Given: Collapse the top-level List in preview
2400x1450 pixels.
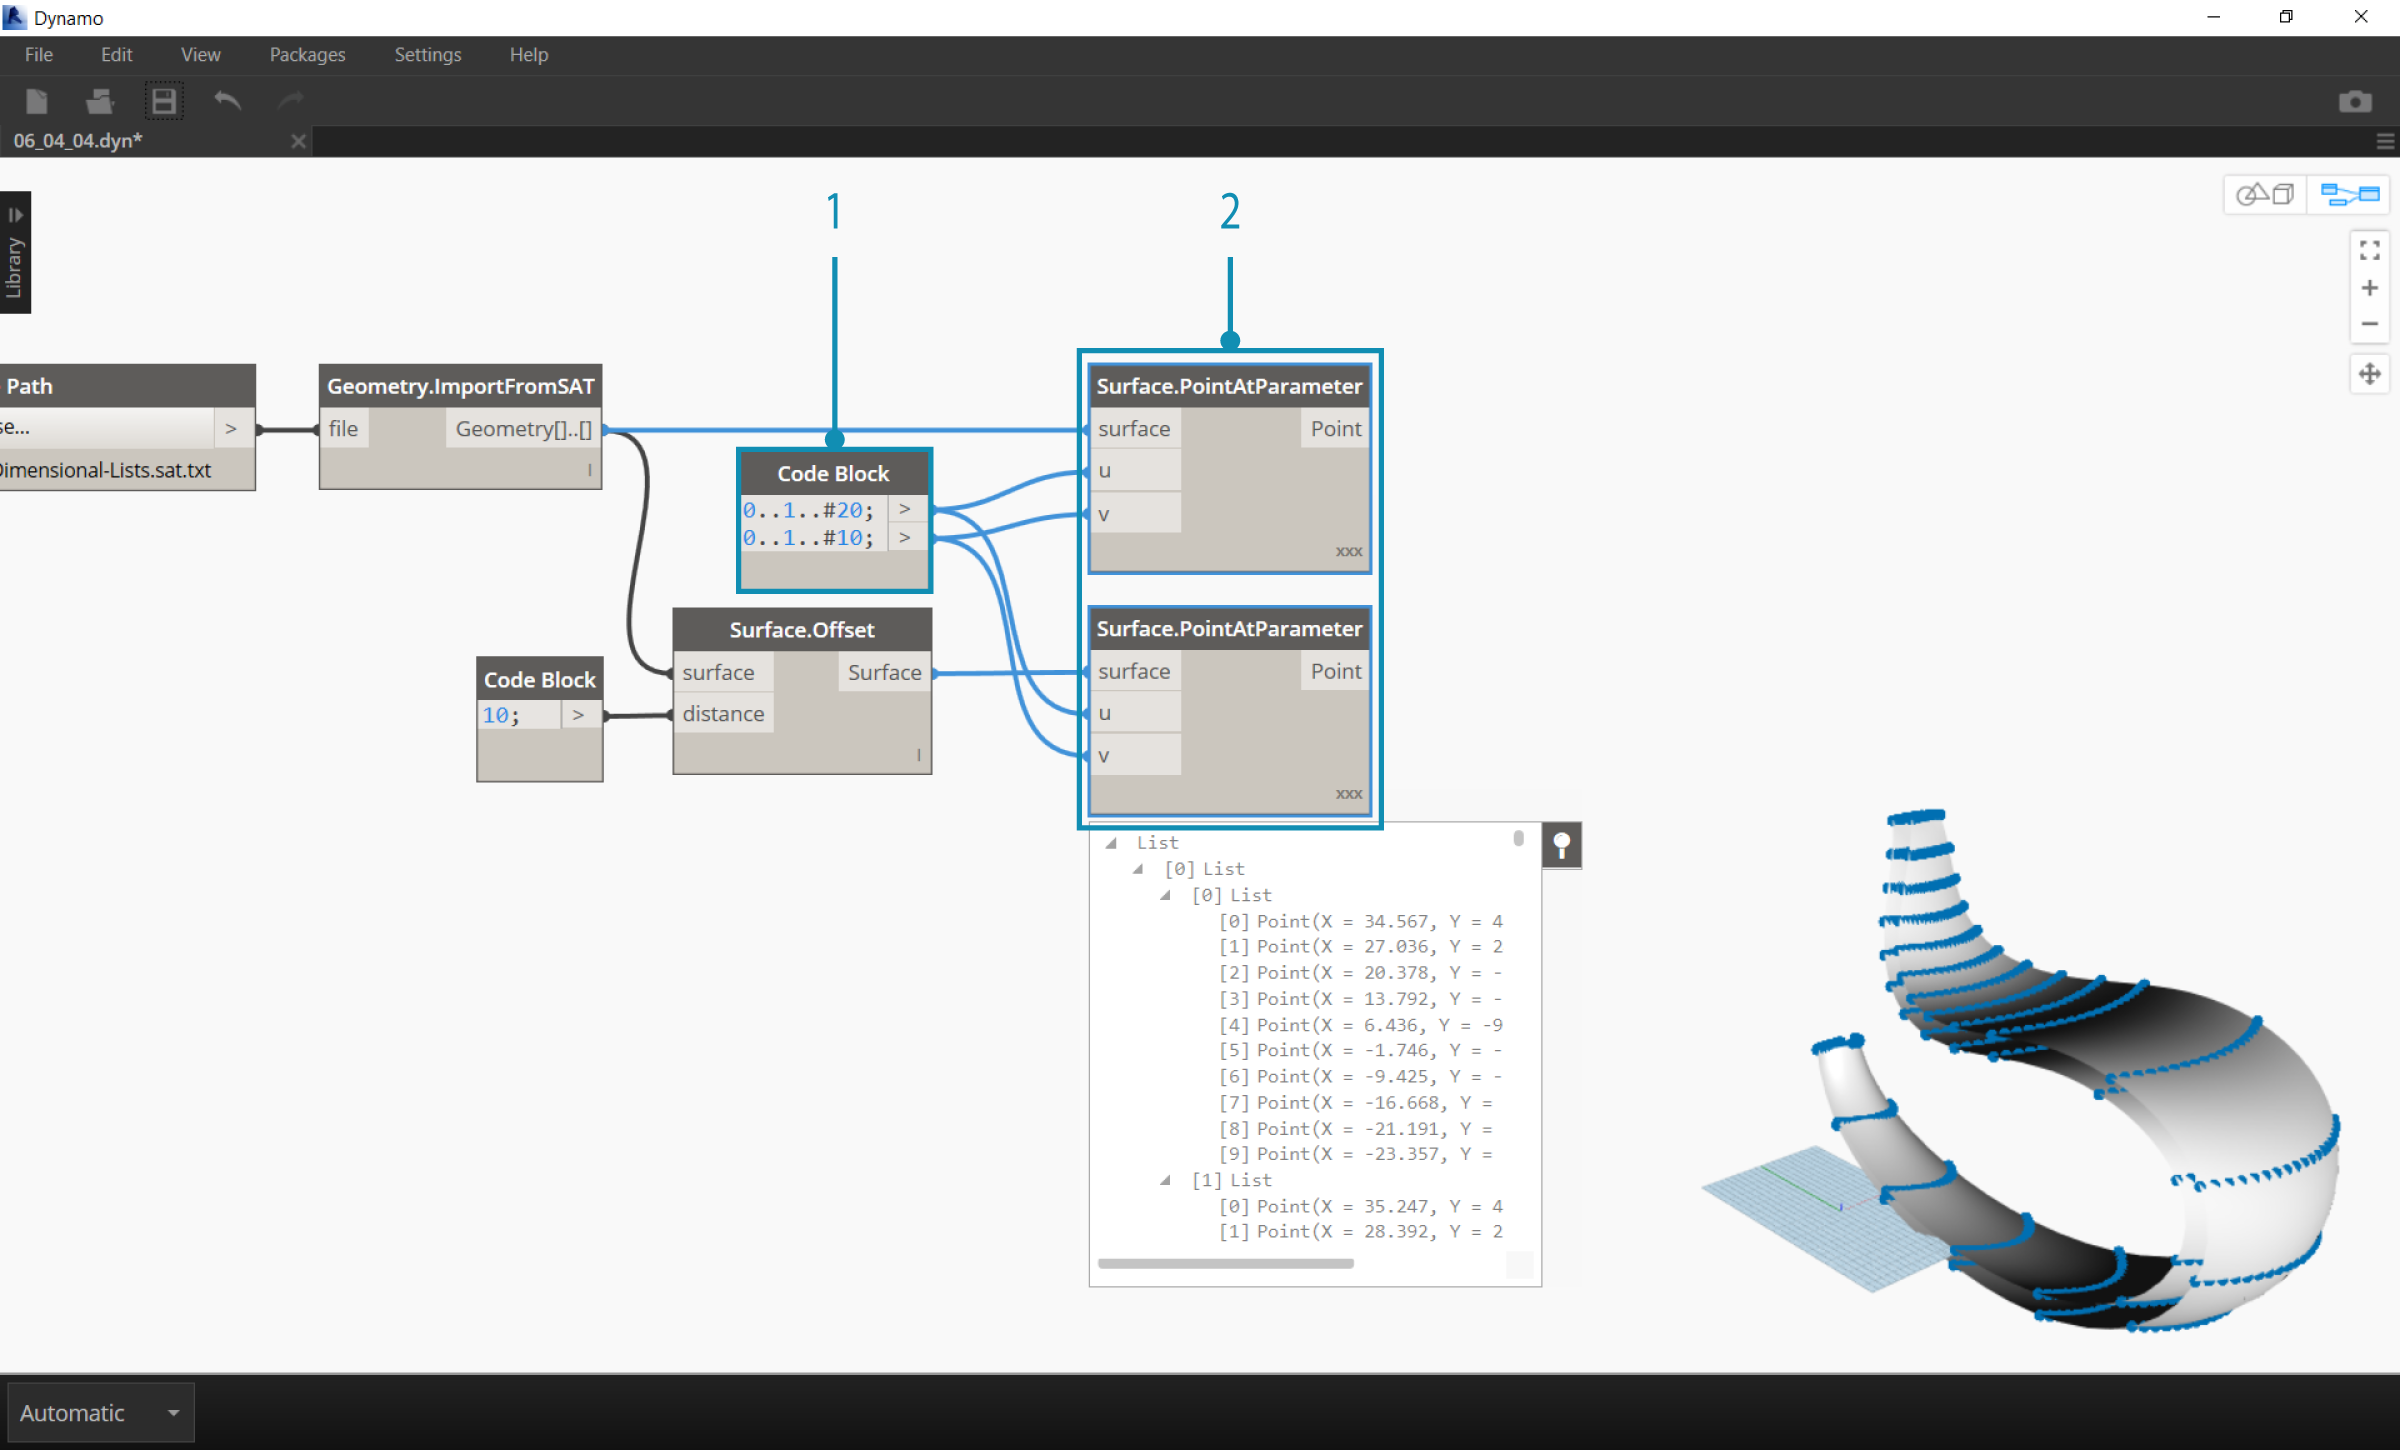Looking at the screenshot, I should pos(1110,843).
